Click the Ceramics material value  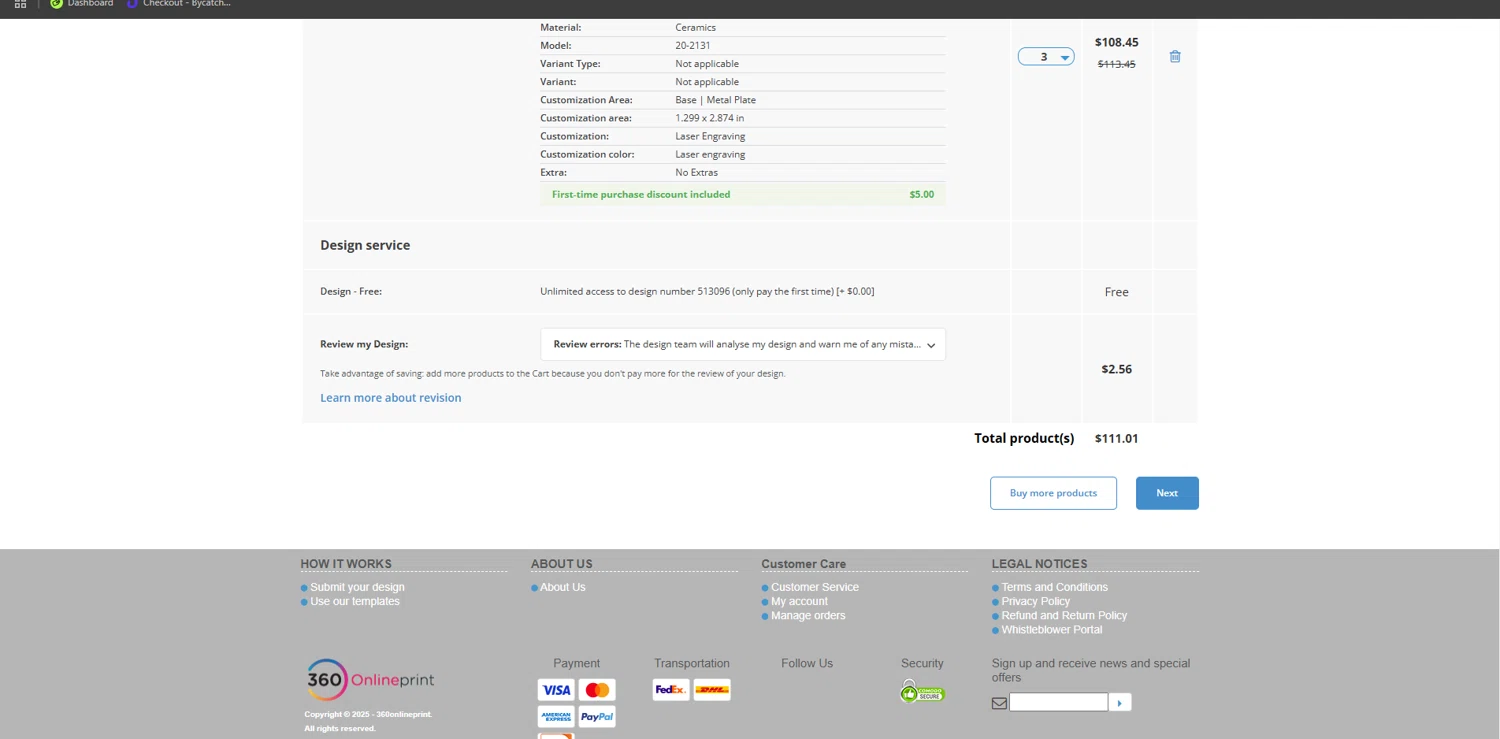point(695,28)
